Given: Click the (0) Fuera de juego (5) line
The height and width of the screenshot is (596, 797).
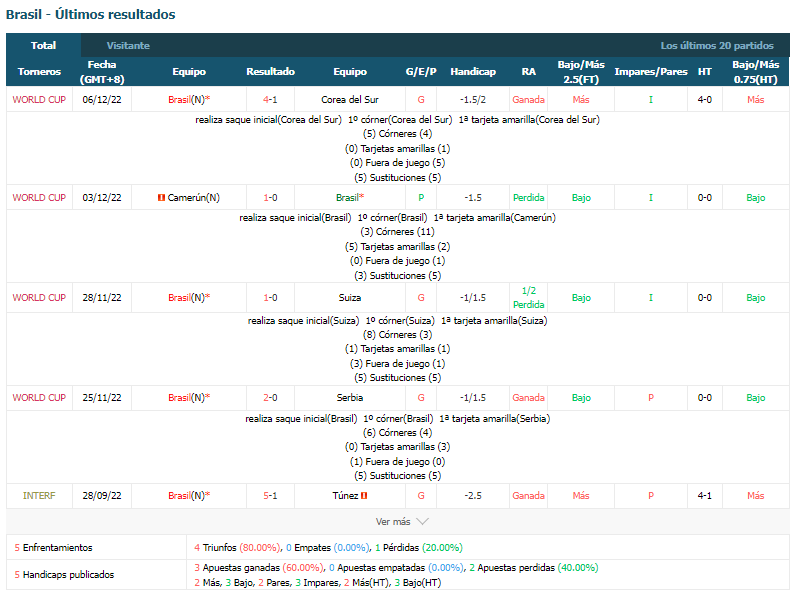Looking at the screenshot, I should click(397, 163).
